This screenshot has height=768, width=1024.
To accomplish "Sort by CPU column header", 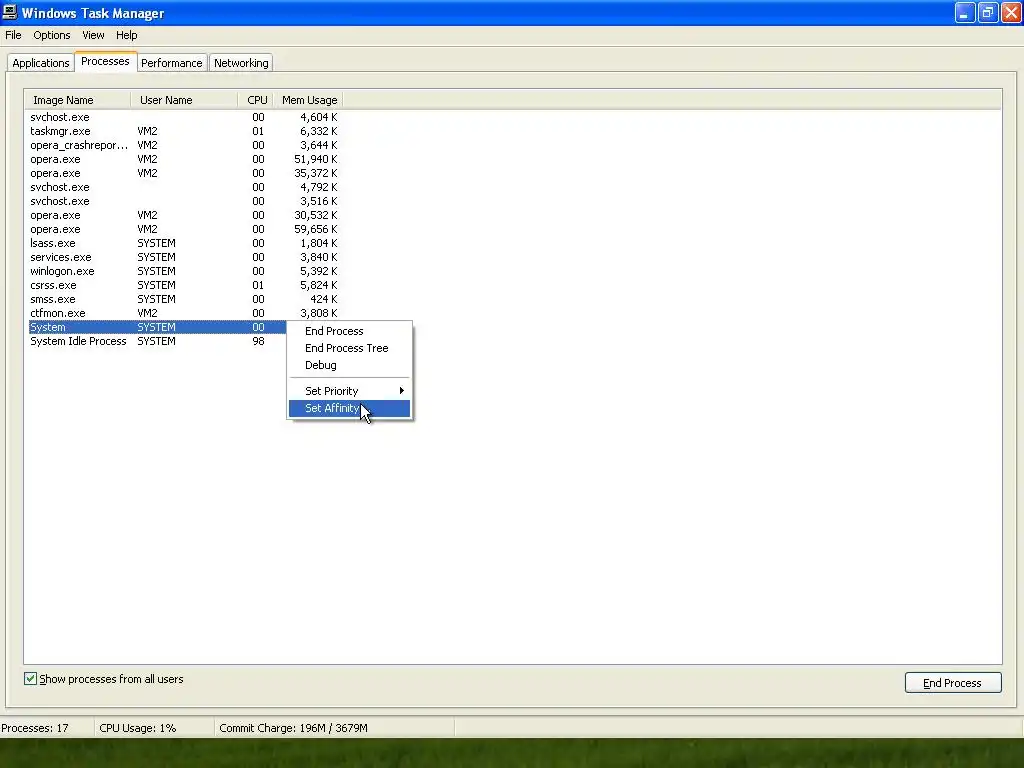I will coord(255,100).
